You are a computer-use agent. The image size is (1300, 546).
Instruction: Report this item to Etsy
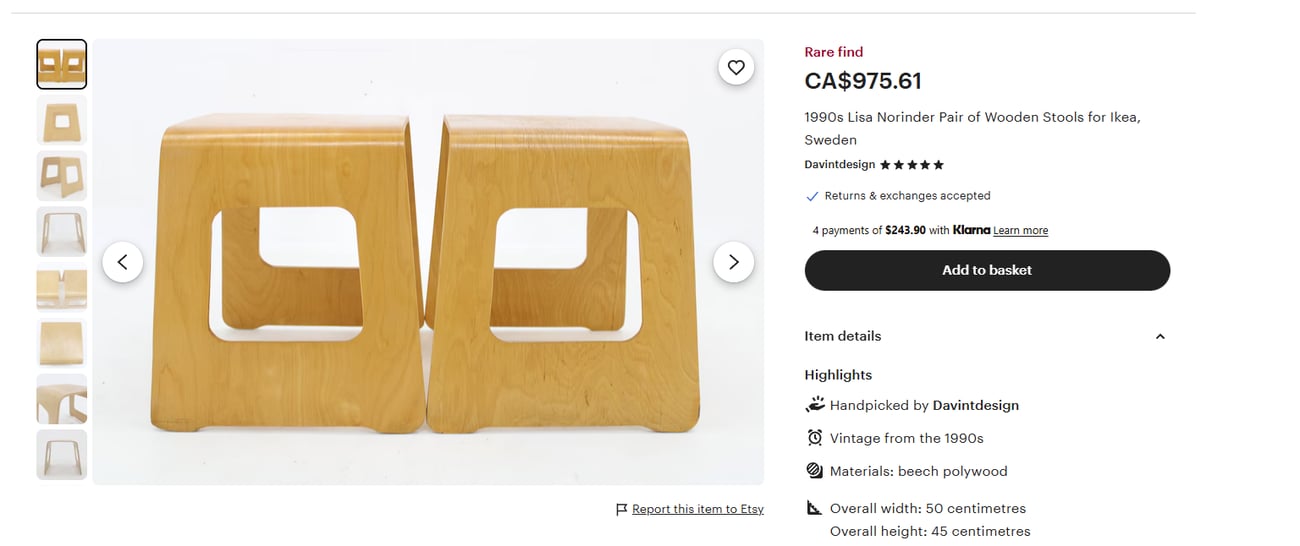point(697,509)
